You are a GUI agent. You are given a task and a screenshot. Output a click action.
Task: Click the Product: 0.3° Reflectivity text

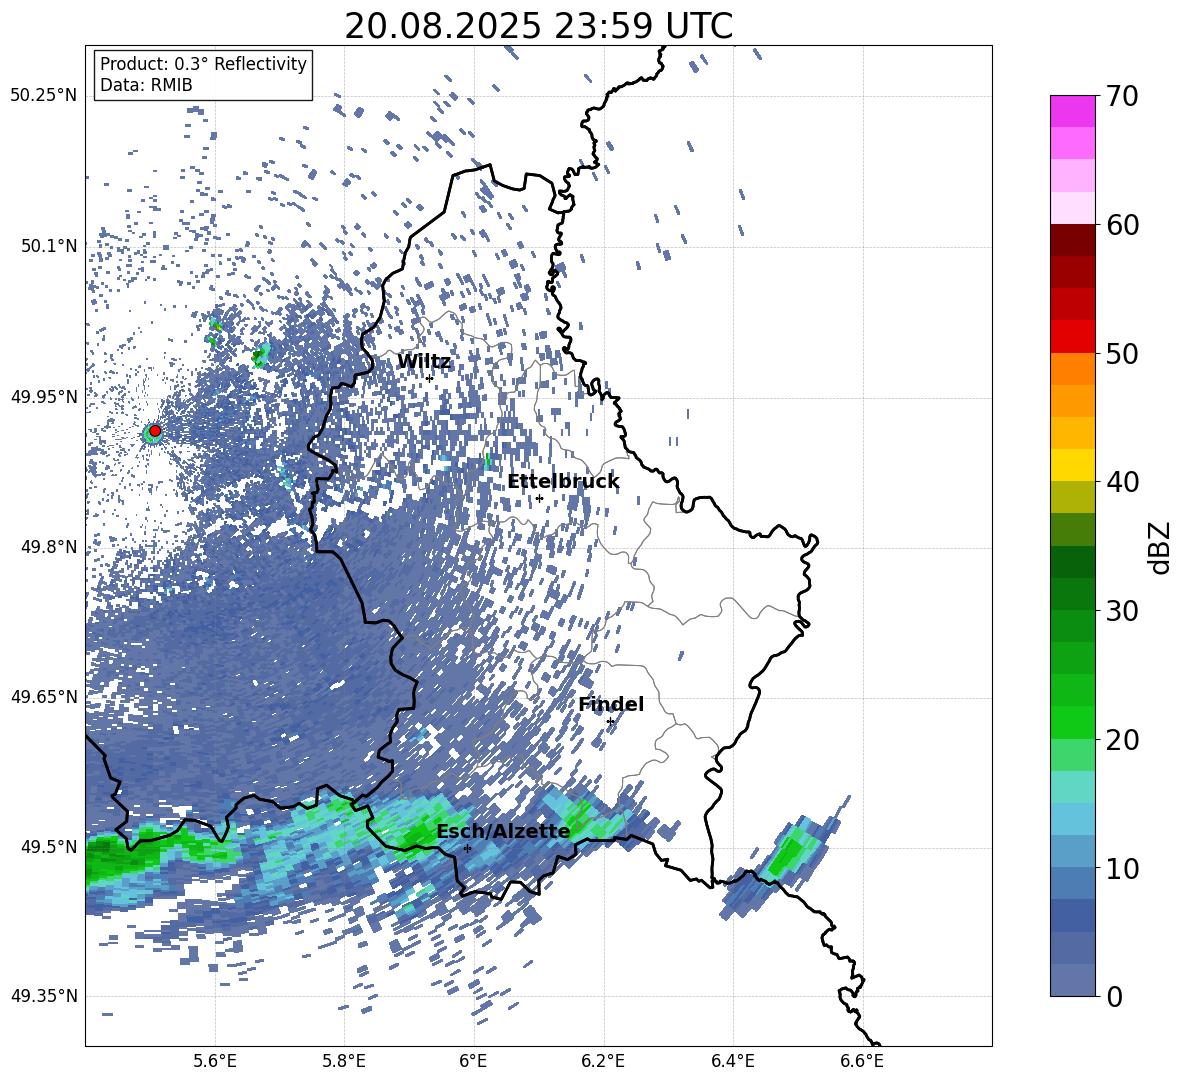point(203,64)
